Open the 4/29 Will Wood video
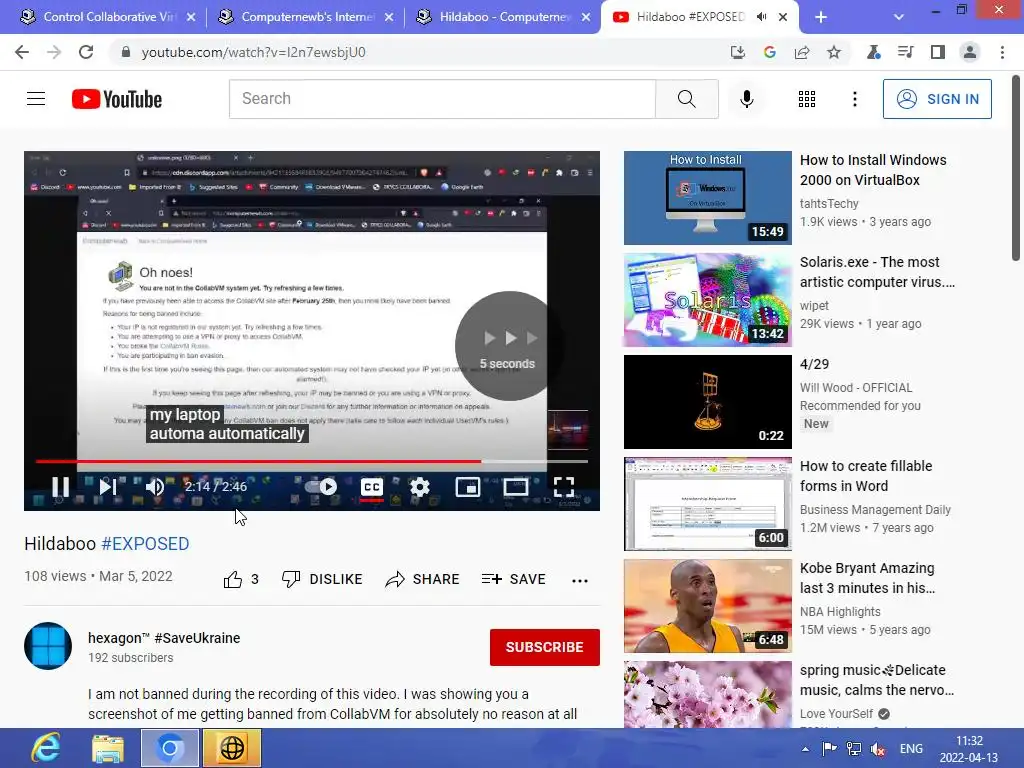 707,402
